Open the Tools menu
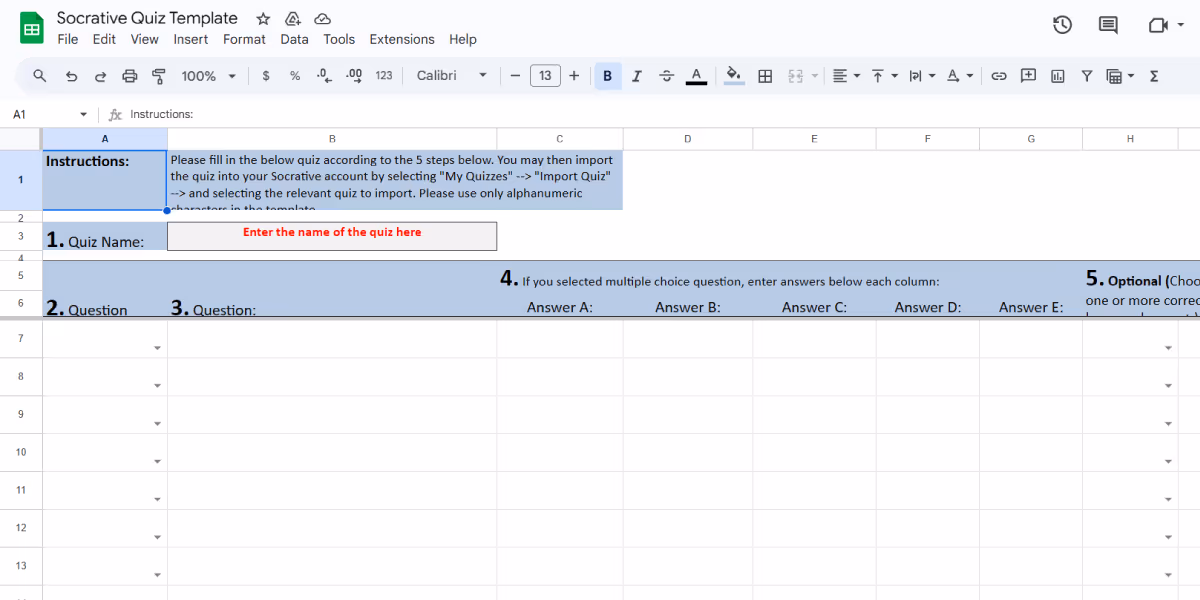The width and height of the screenshot is (1200, 600). 339,39
